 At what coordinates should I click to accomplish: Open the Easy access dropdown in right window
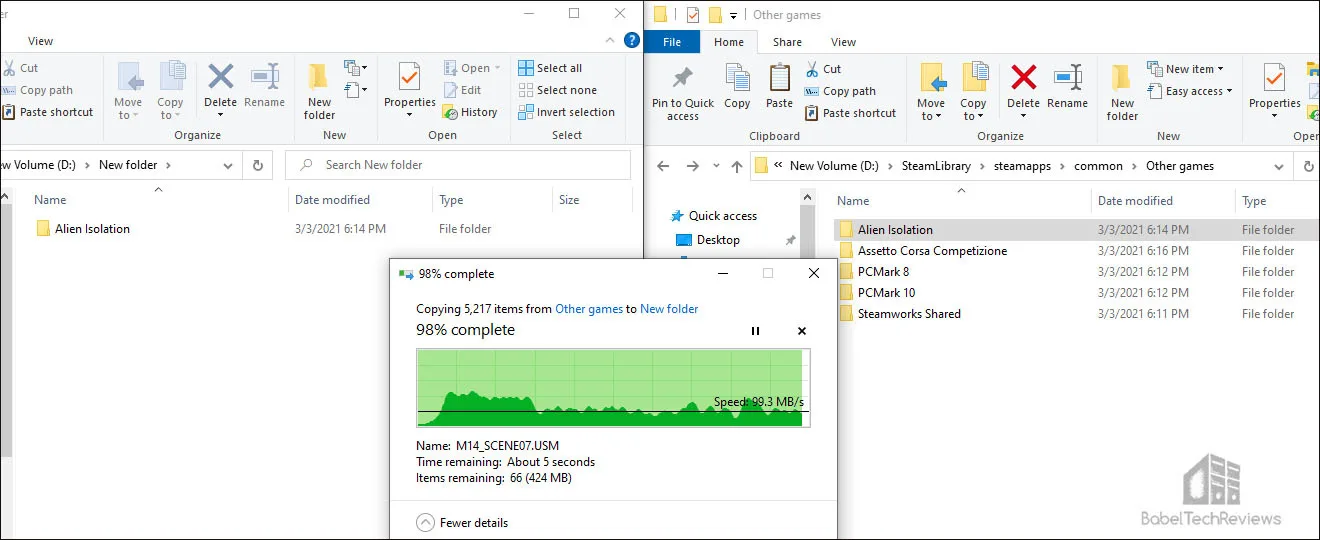[1189, 91]
